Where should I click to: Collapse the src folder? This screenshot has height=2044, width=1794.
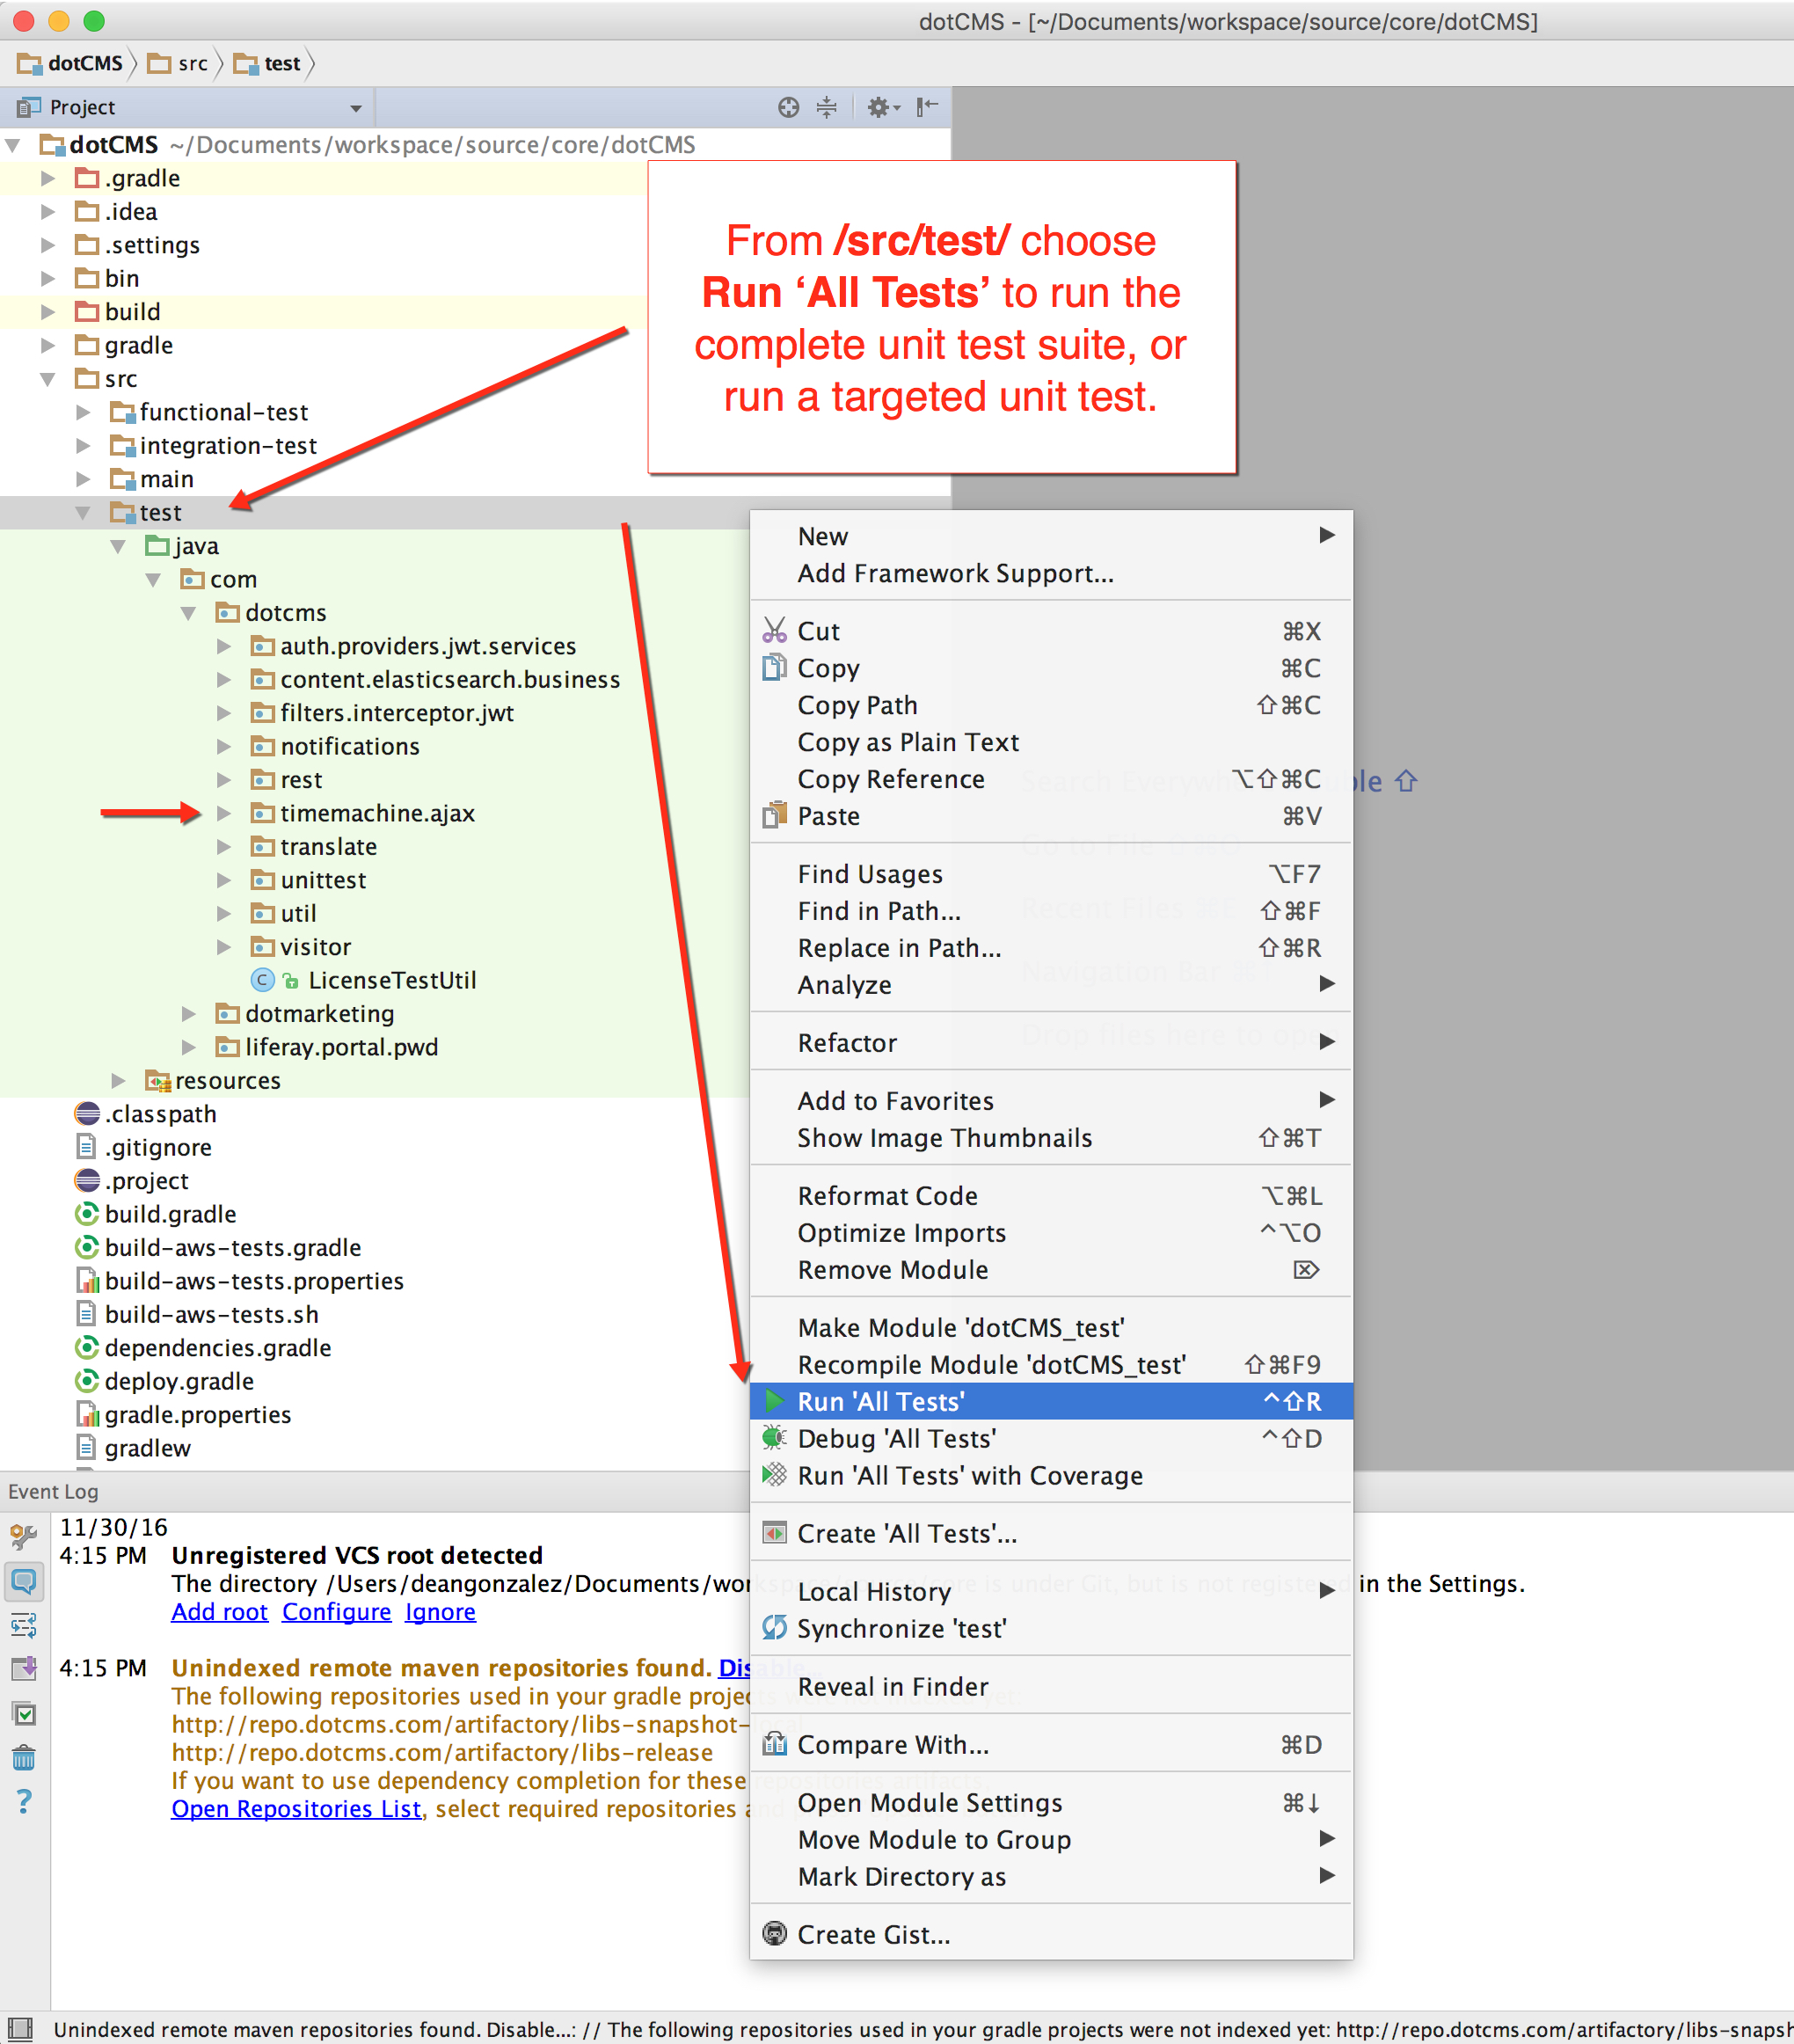tap(47, 379)
